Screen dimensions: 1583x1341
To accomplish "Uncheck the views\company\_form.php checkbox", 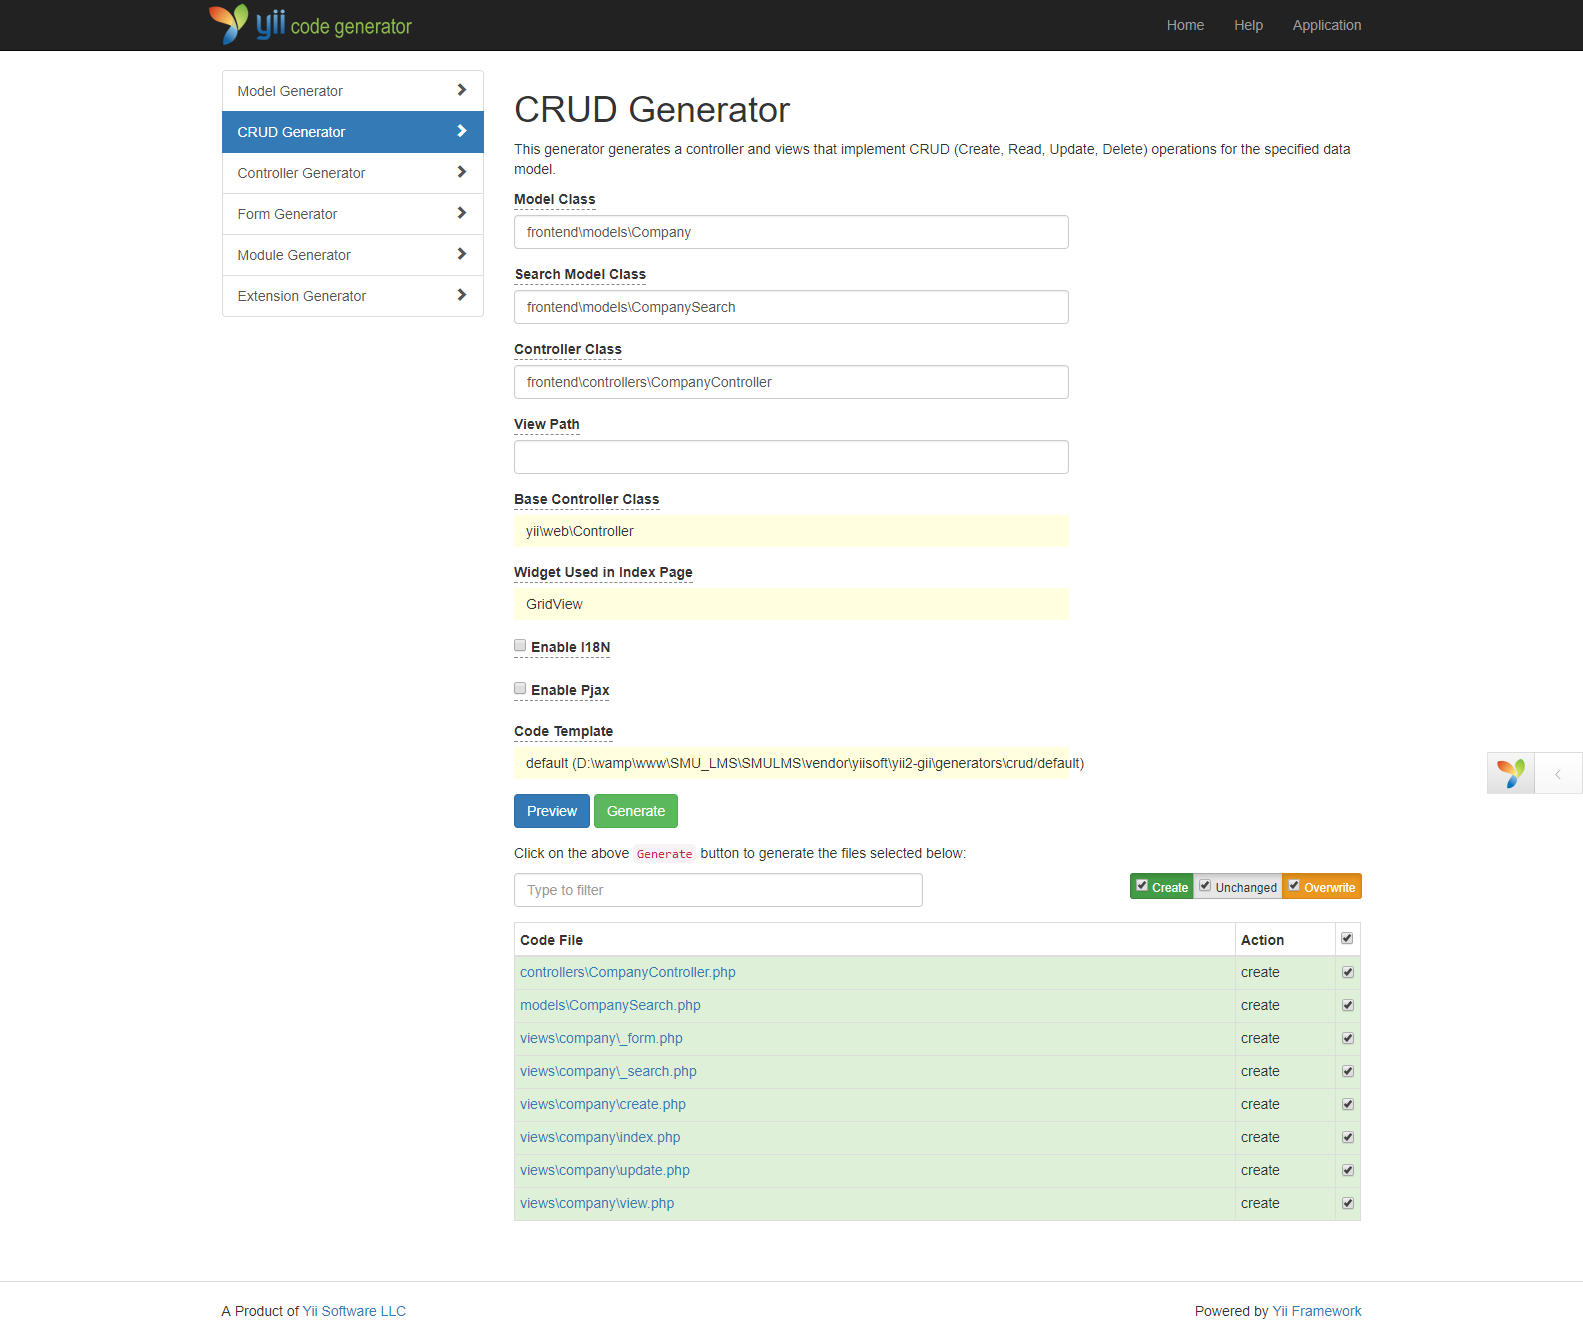I will click(1348, 1039).
